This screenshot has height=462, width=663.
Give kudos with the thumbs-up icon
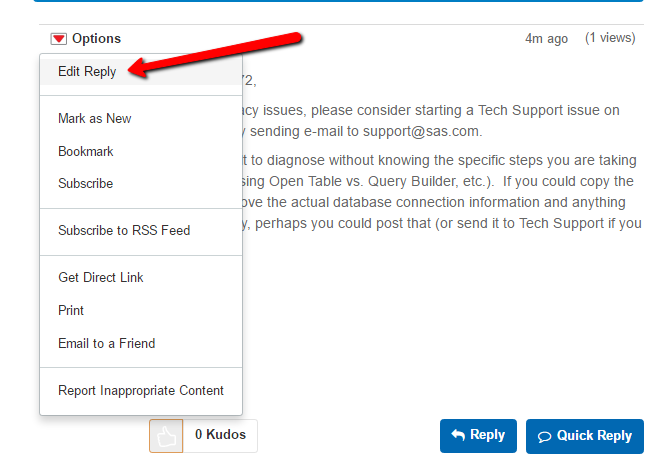tap(166, 436)
